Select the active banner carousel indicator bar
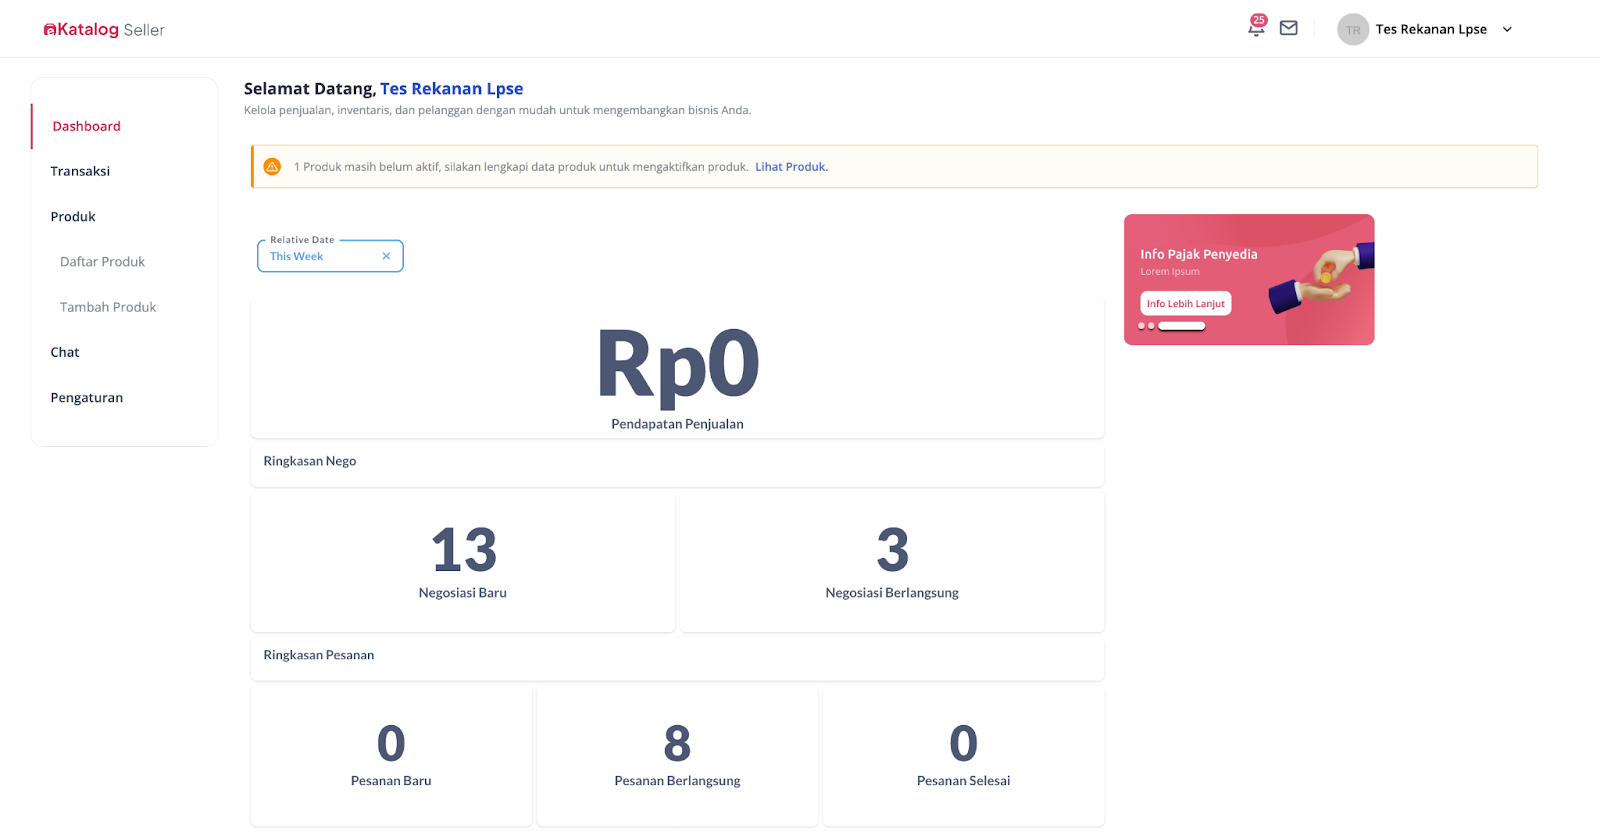This screenshot has height=832, width=1600. tap(1181, 326)
